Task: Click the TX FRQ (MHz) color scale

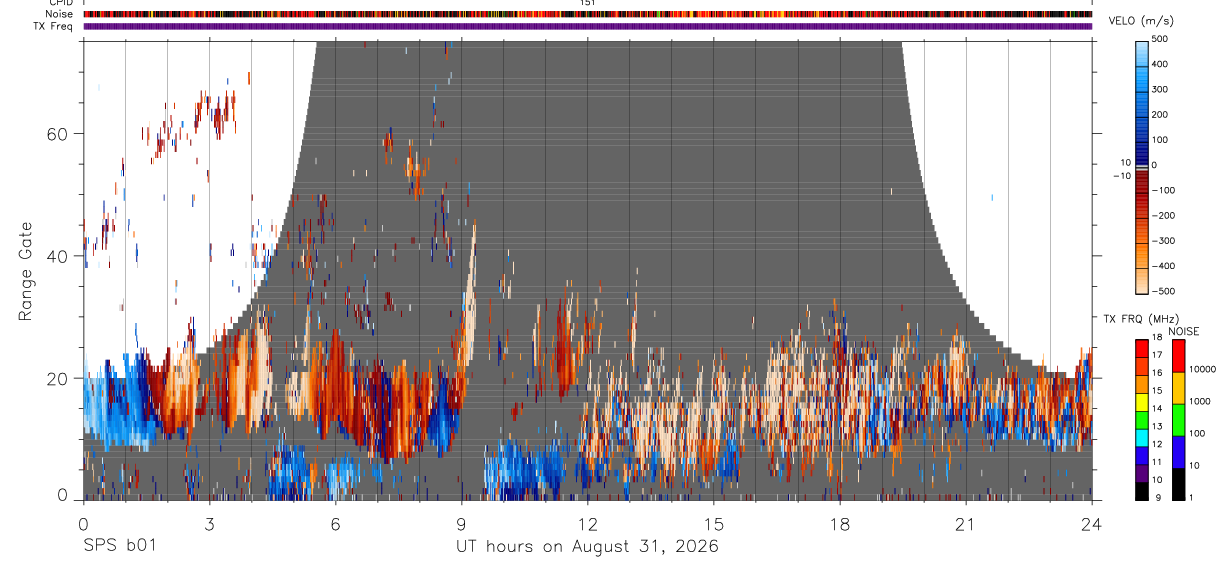Action: (1141, 420)
